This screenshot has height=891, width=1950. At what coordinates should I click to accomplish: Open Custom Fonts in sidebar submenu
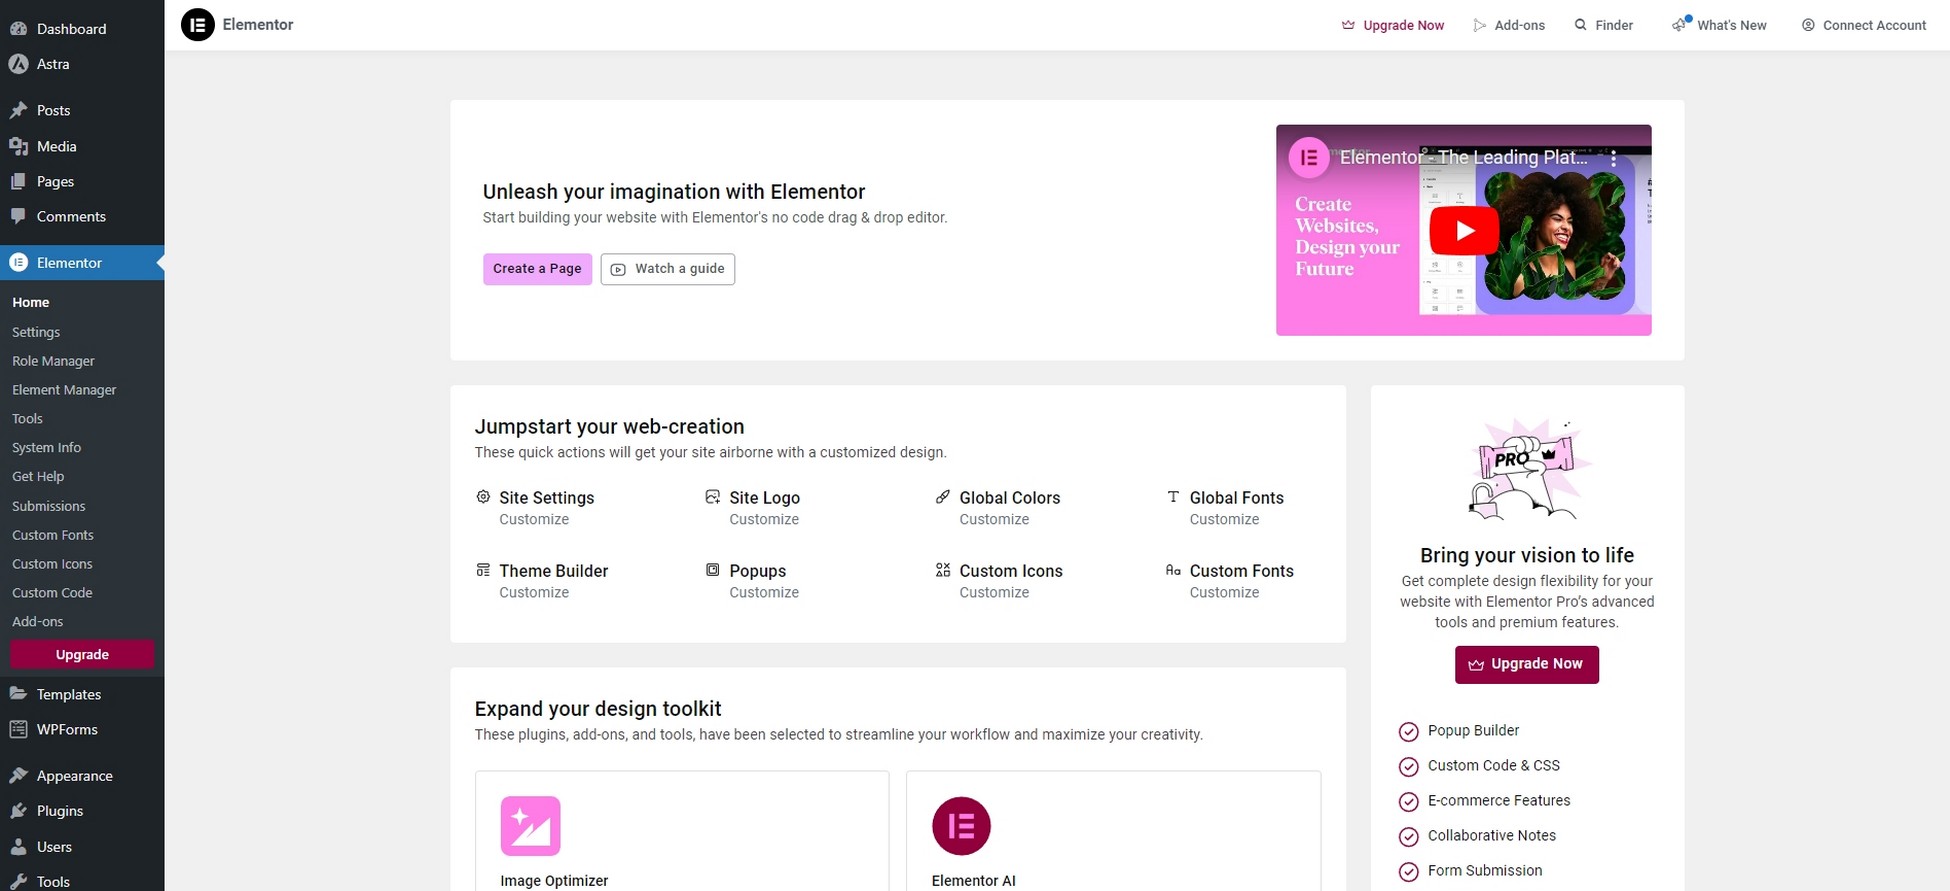click(x=53, y=535)
